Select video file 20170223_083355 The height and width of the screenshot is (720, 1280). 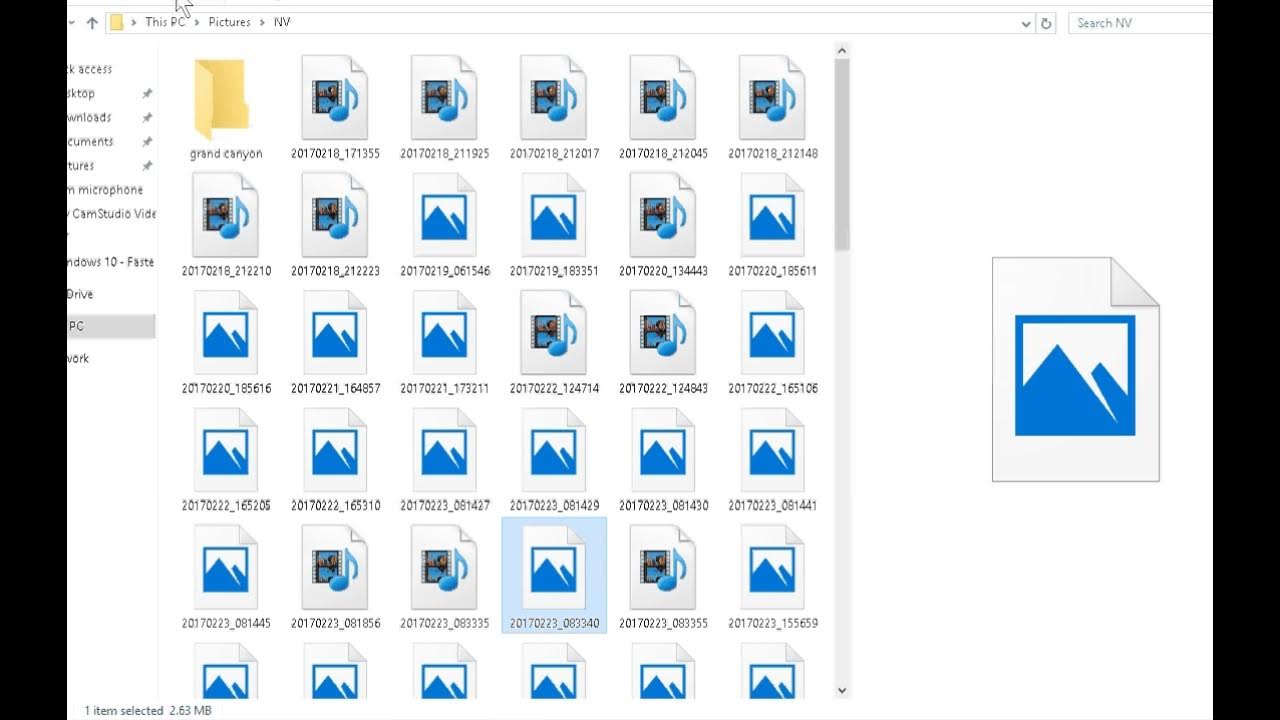click(x=663, y=576)
